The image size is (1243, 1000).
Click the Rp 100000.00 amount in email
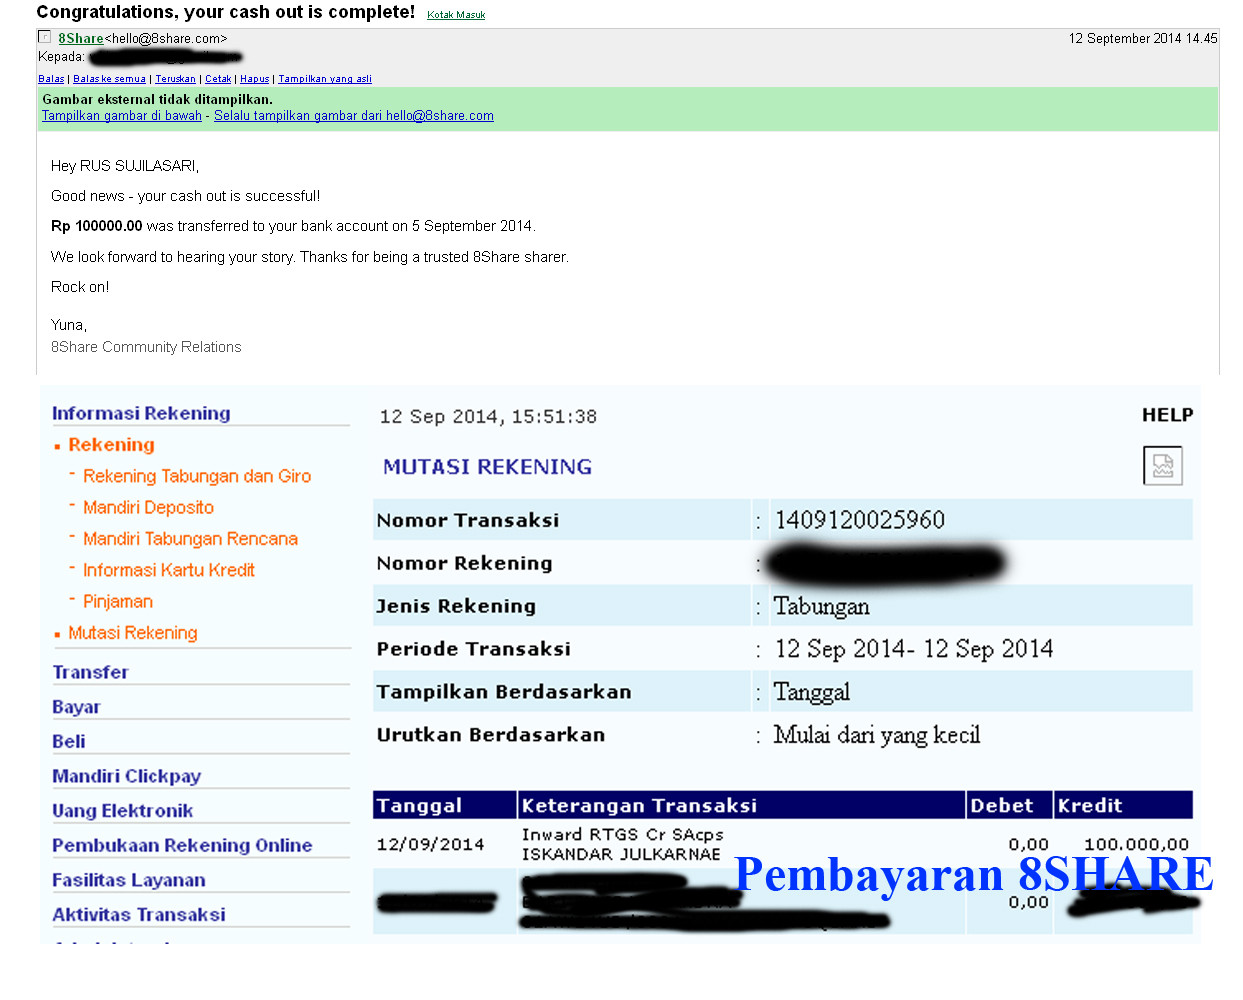tap(96, 226)
